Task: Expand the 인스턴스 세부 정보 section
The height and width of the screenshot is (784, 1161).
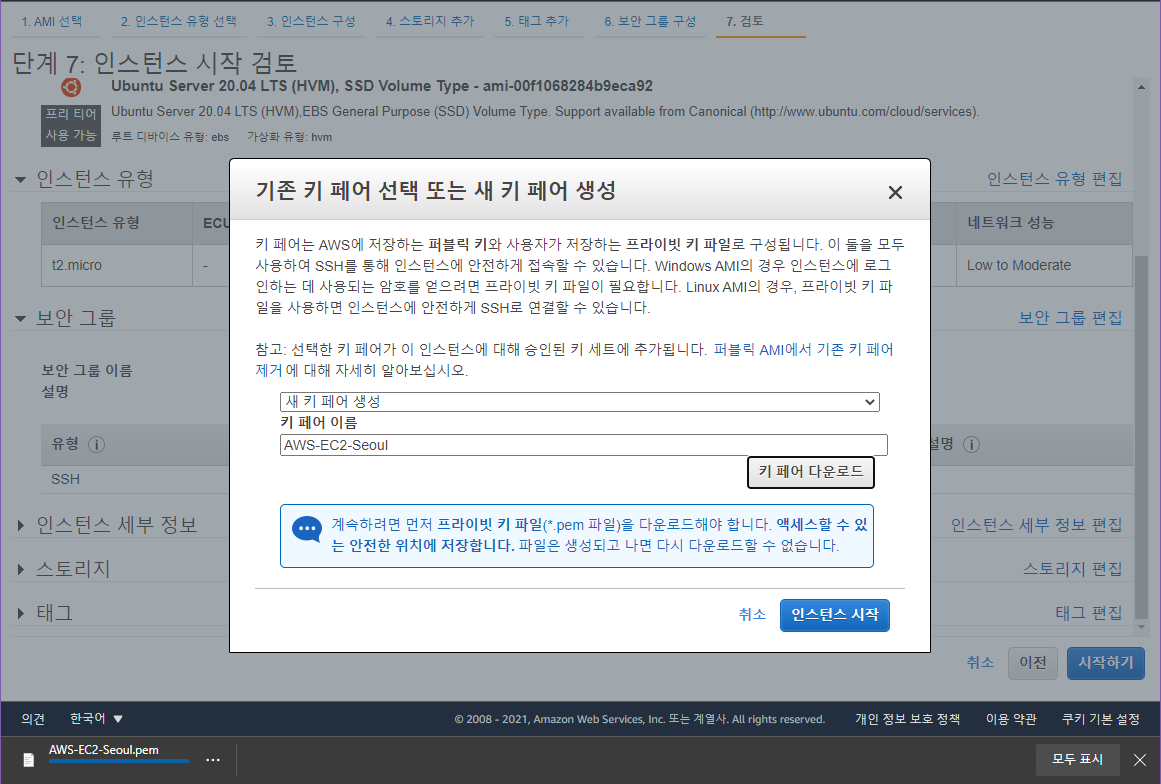Action: click(x=21, y=526)
